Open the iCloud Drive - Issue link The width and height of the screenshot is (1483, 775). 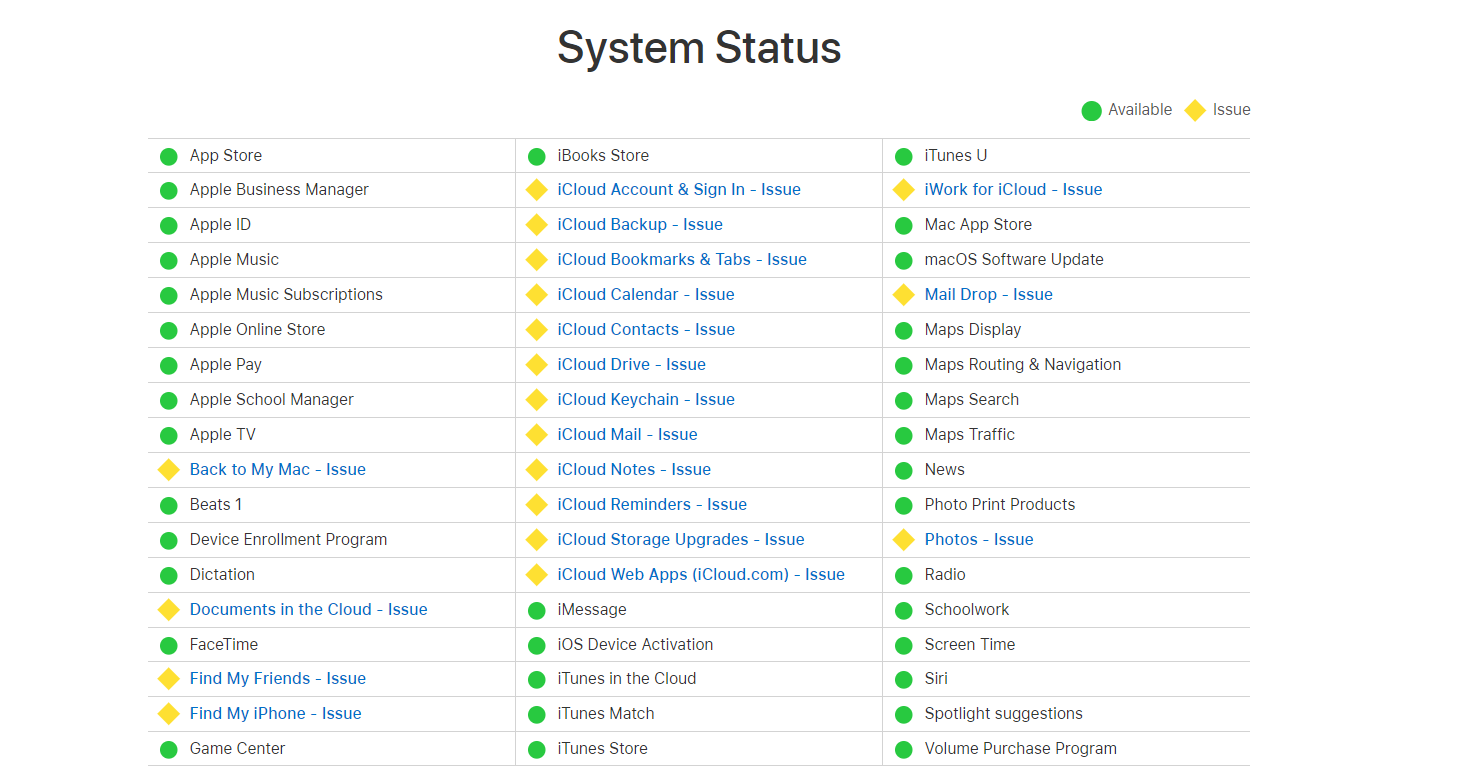[632, 365]
